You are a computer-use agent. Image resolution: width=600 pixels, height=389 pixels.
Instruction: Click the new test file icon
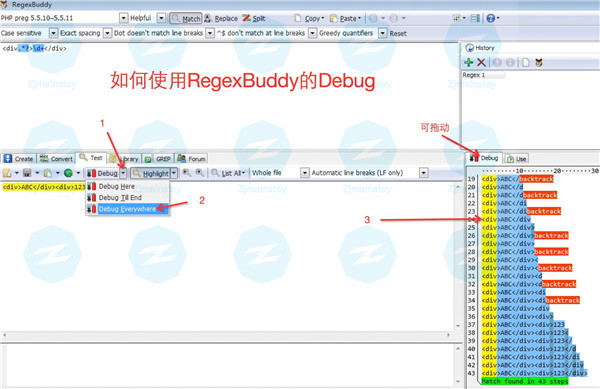(x=7, y=173)
